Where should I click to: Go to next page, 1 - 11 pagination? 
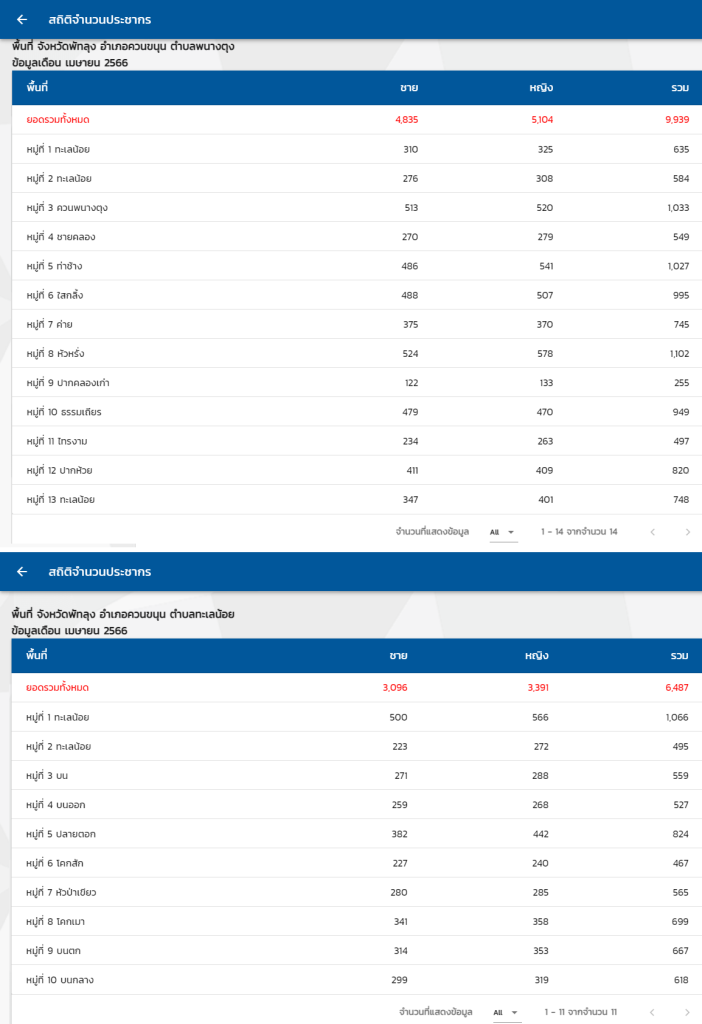click(x=687, y=1013)
